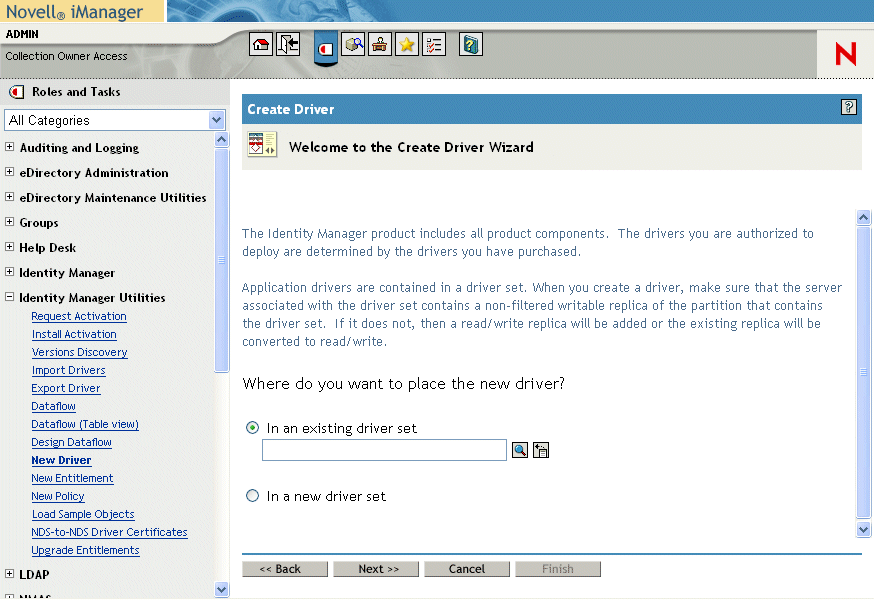Click the Create Driver help question mark

pos(849,107)
